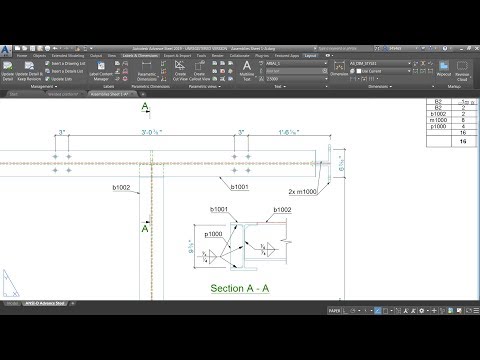Image resolution: width=480 pixels, height=360 pixels.
Task: Open the Advance Steel application menu logo
Action: (5, 50)
